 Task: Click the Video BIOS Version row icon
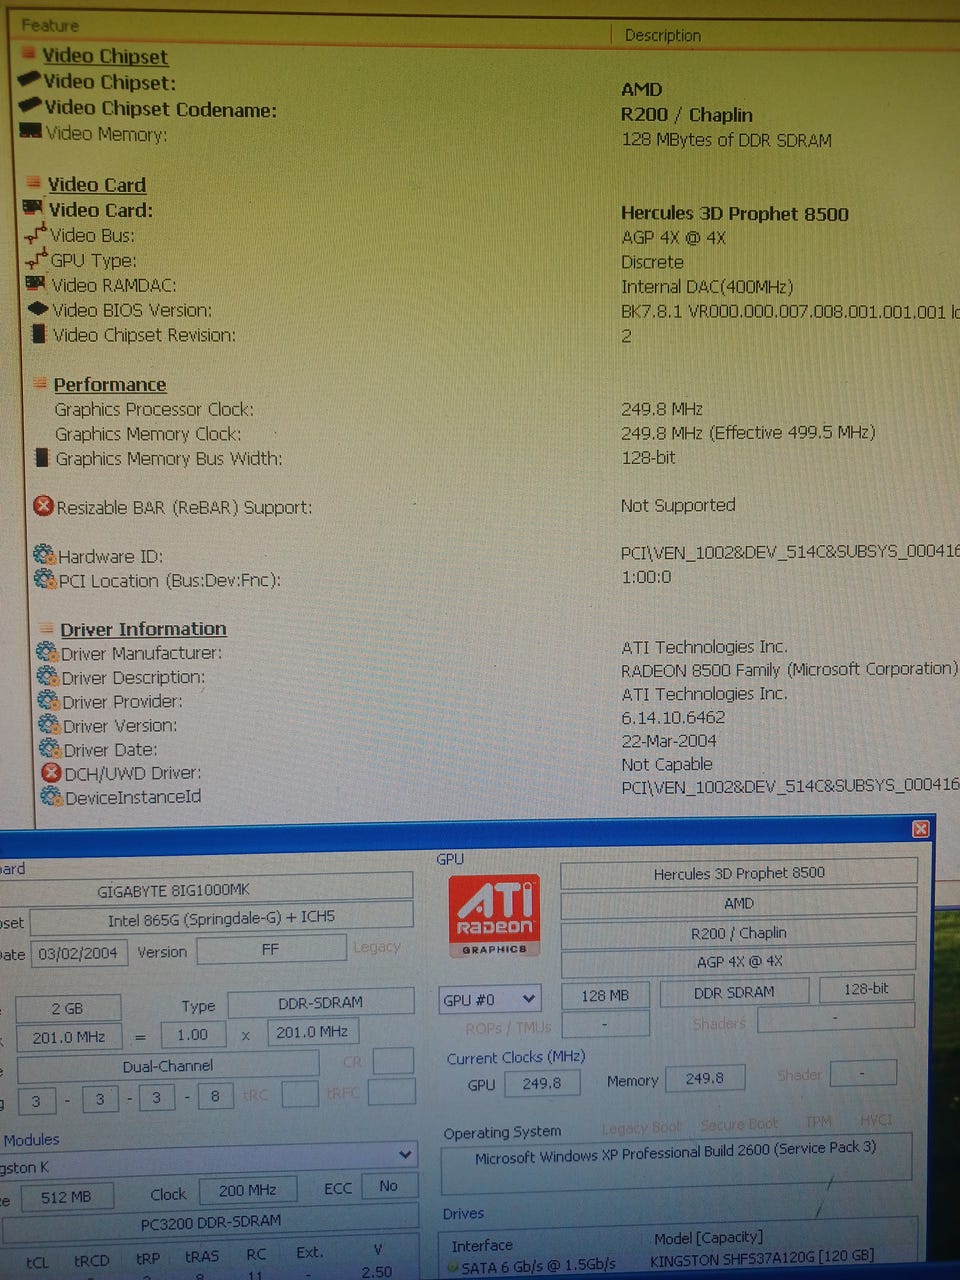coord(38,308)
